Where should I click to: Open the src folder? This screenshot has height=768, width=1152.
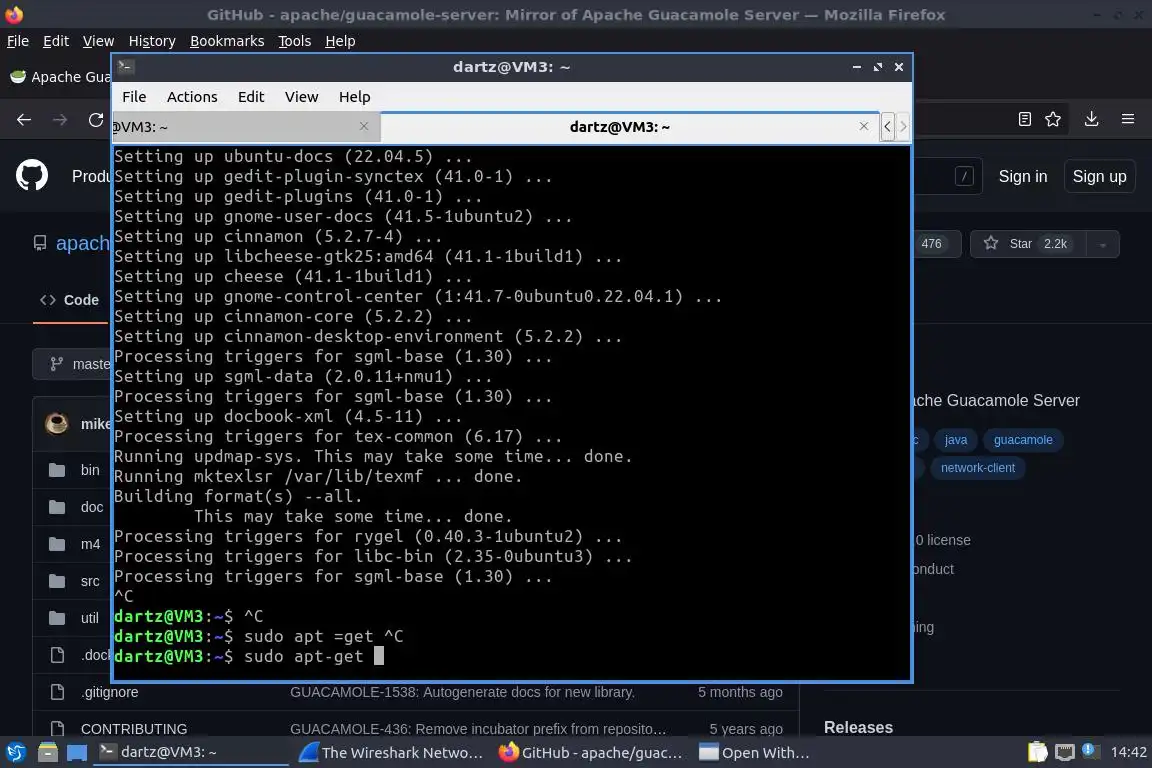pyautogui.click(x=90, y=581)
